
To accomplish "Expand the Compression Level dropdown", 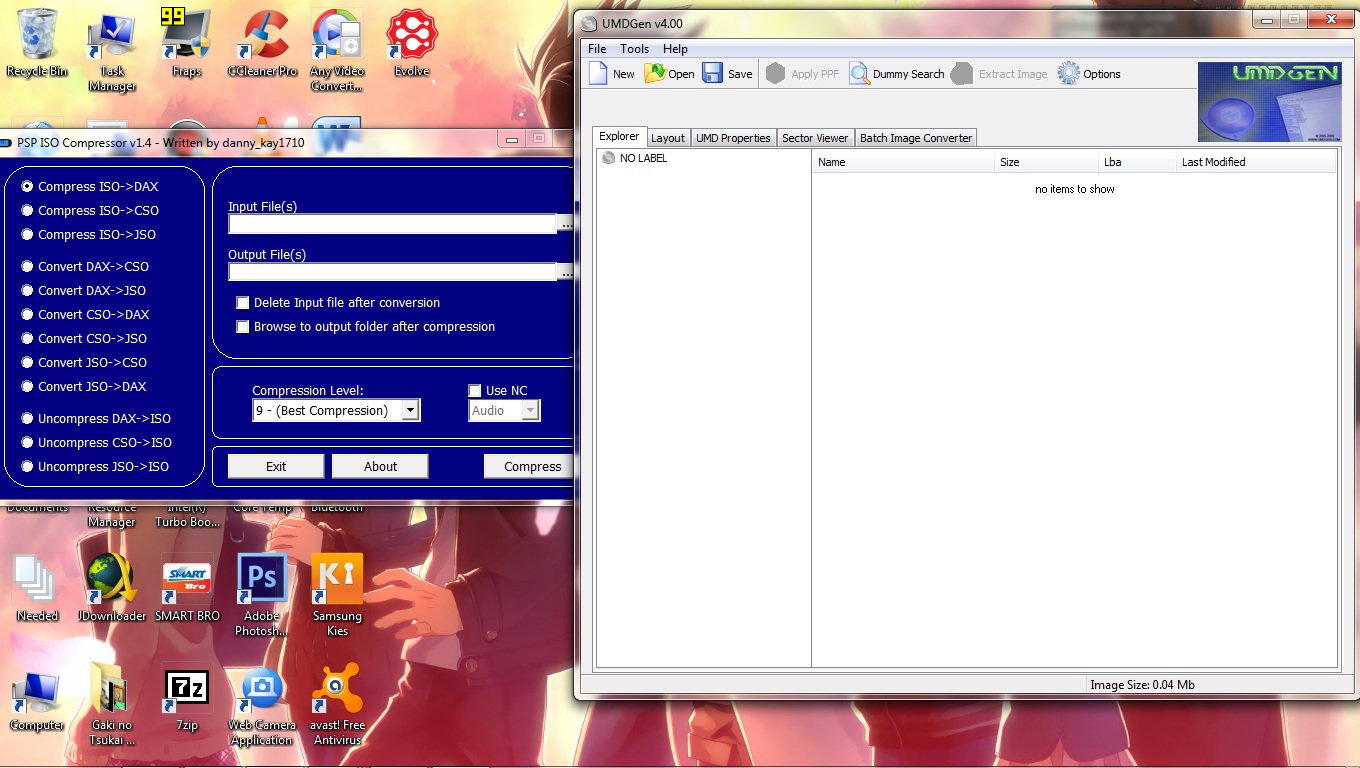I will [x=409, y=411].
